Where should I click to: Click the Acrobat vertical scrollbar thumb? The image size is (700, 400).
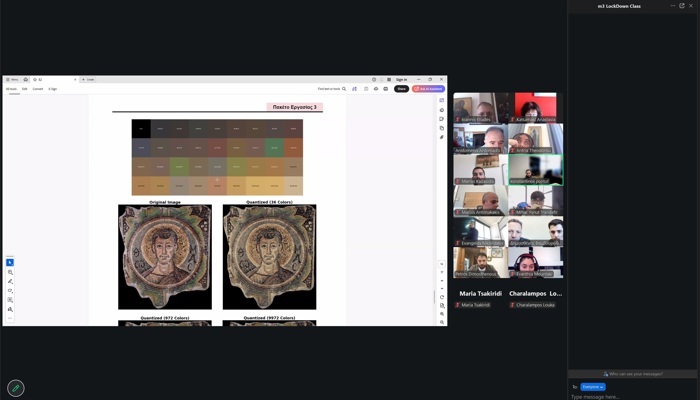pos(434,296)
